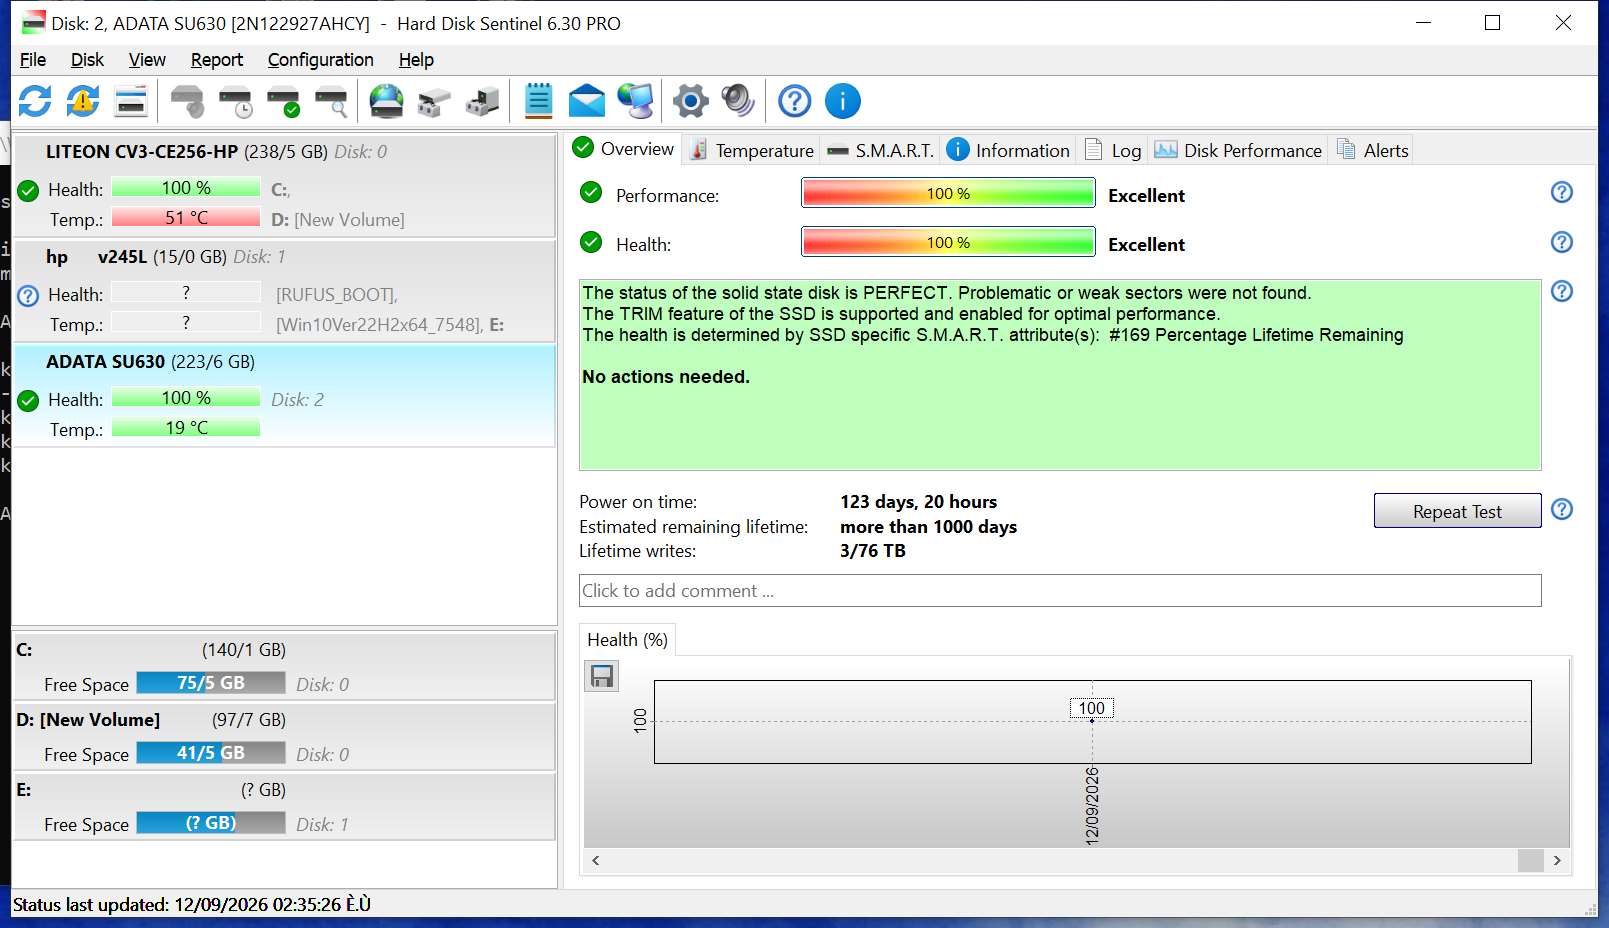Open the File menu
Screen dimensions: 1609x928
[x=33, y=60]
